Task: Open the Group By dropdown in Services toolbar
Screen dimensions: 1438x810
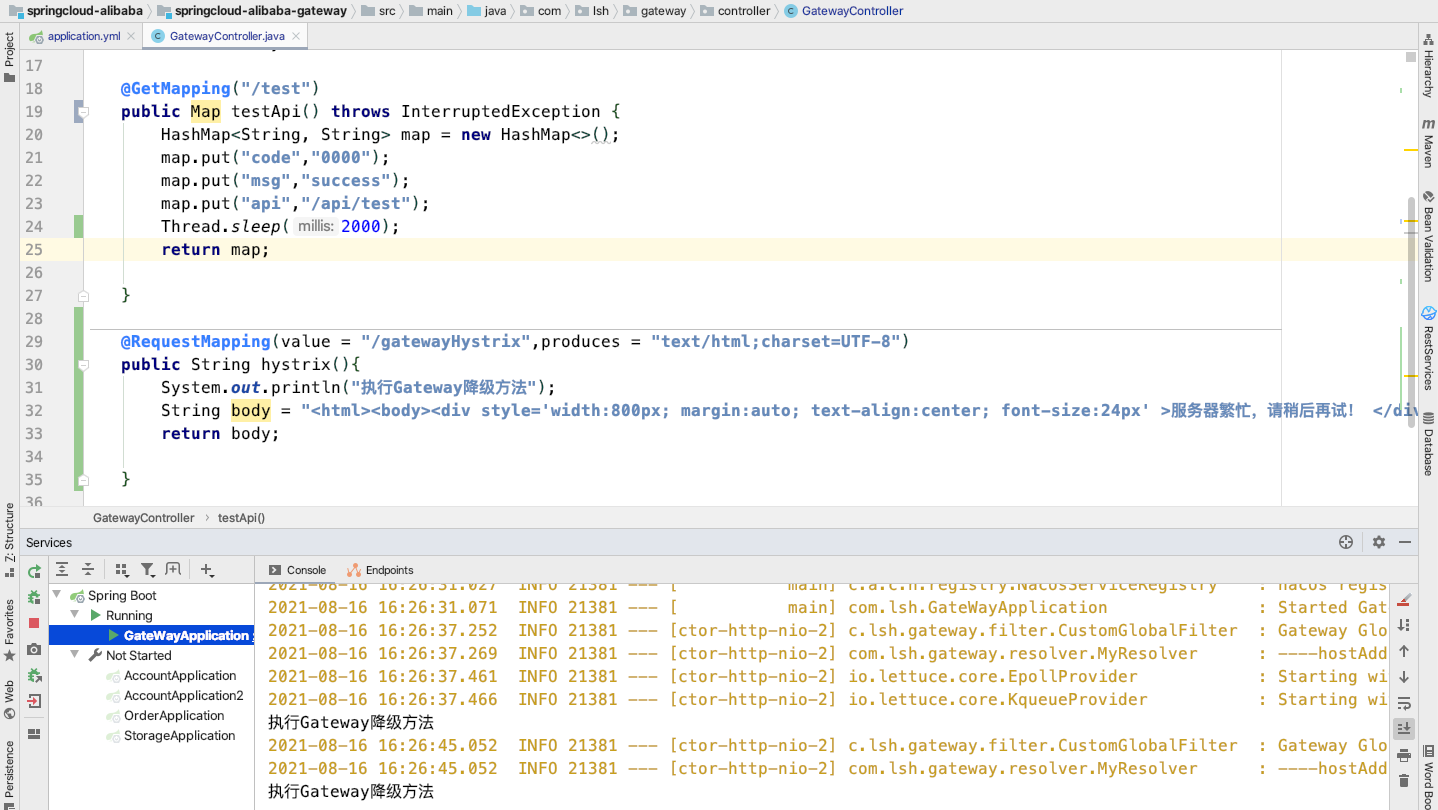Action: [122, 568]
